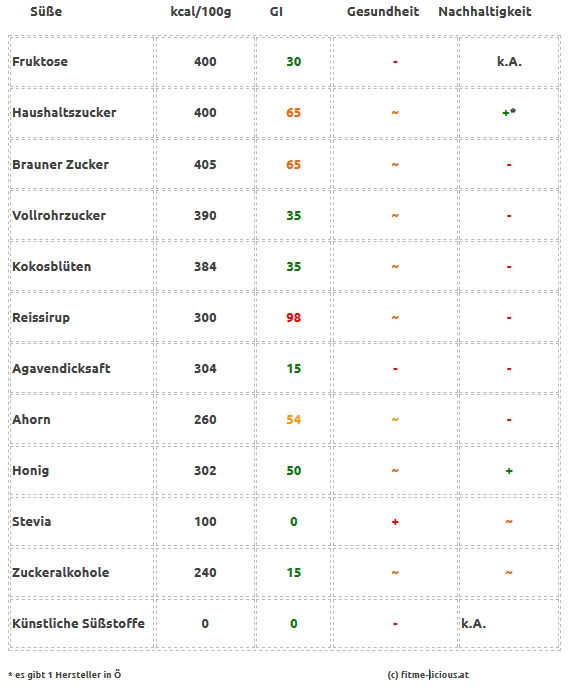The image size is (568, 688).
Task: Select the Ahorn GI value 54
Action: (x=293, y=420)
